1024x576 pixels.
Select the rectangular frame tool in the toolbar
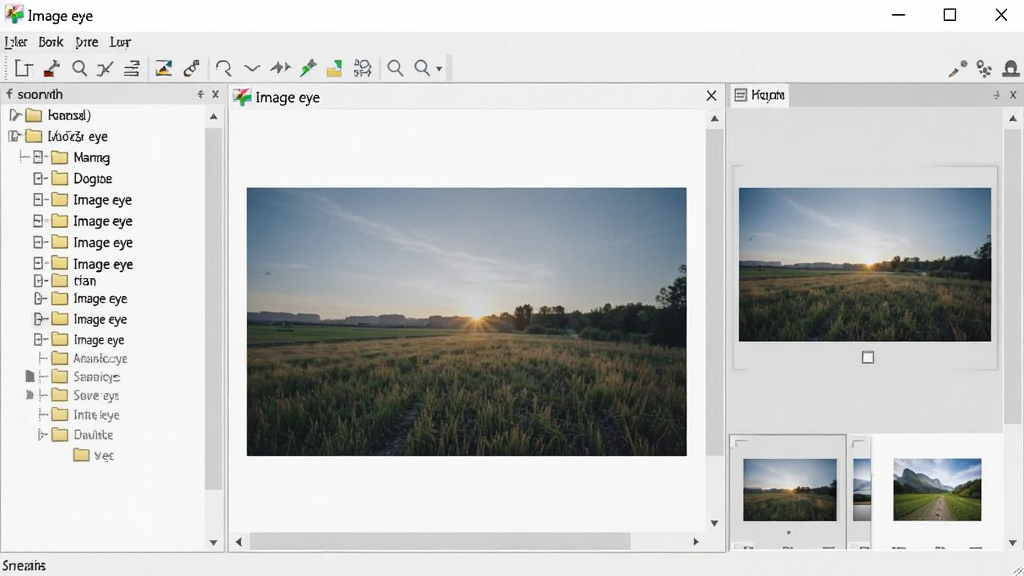pyautogui.click(x=24, y=69)
